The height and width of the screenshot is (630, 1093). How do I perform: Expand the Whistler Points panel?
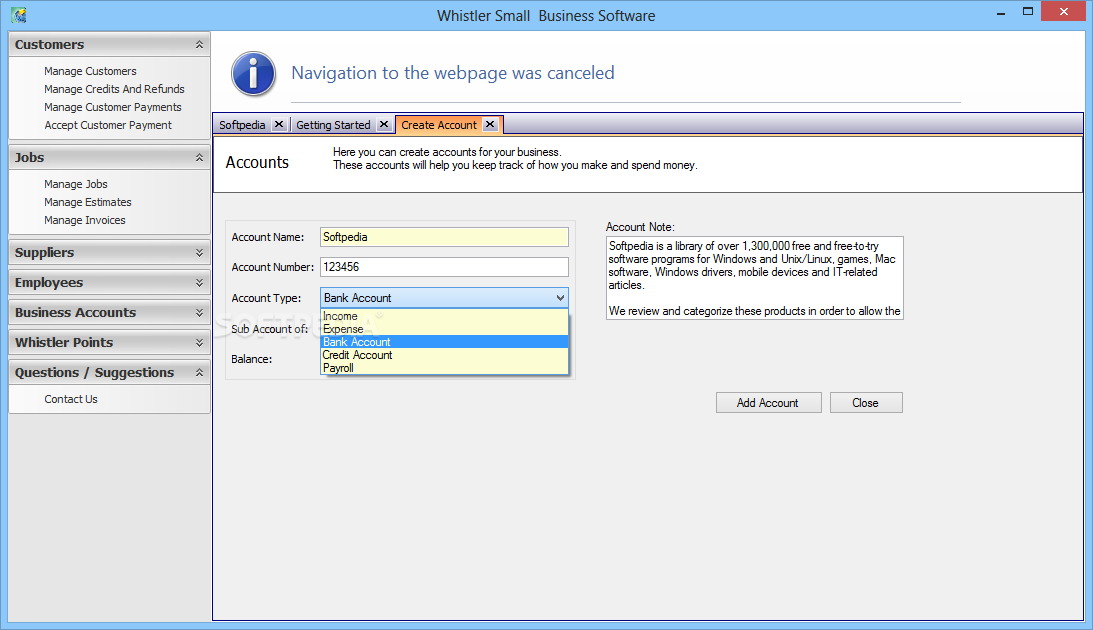click(x=199, y=342)
